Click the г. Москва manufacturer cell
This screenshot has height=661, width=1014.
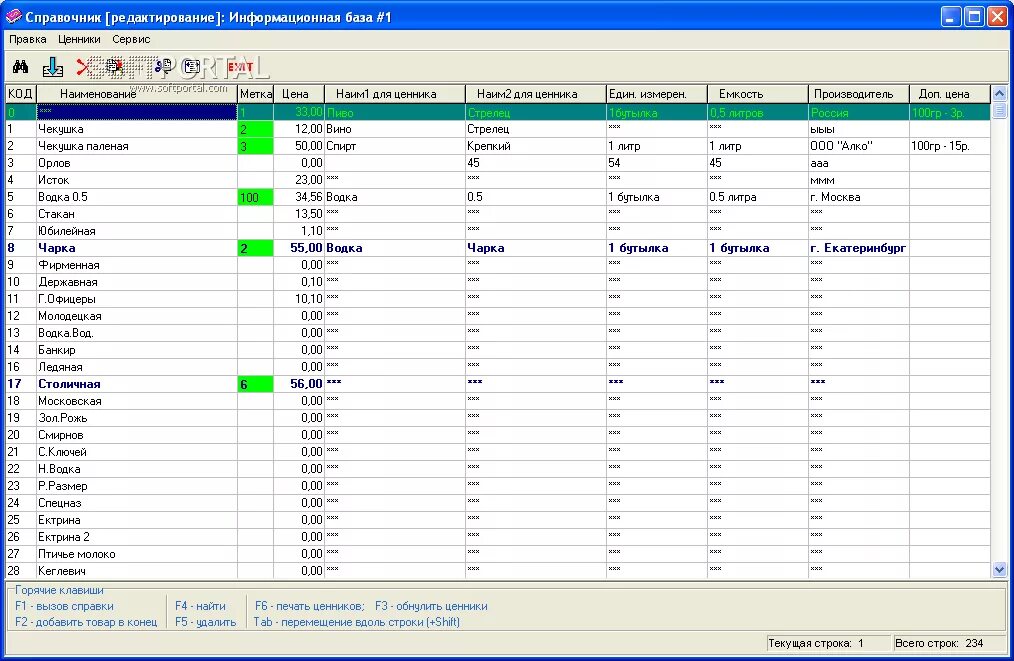click(858, 197)
